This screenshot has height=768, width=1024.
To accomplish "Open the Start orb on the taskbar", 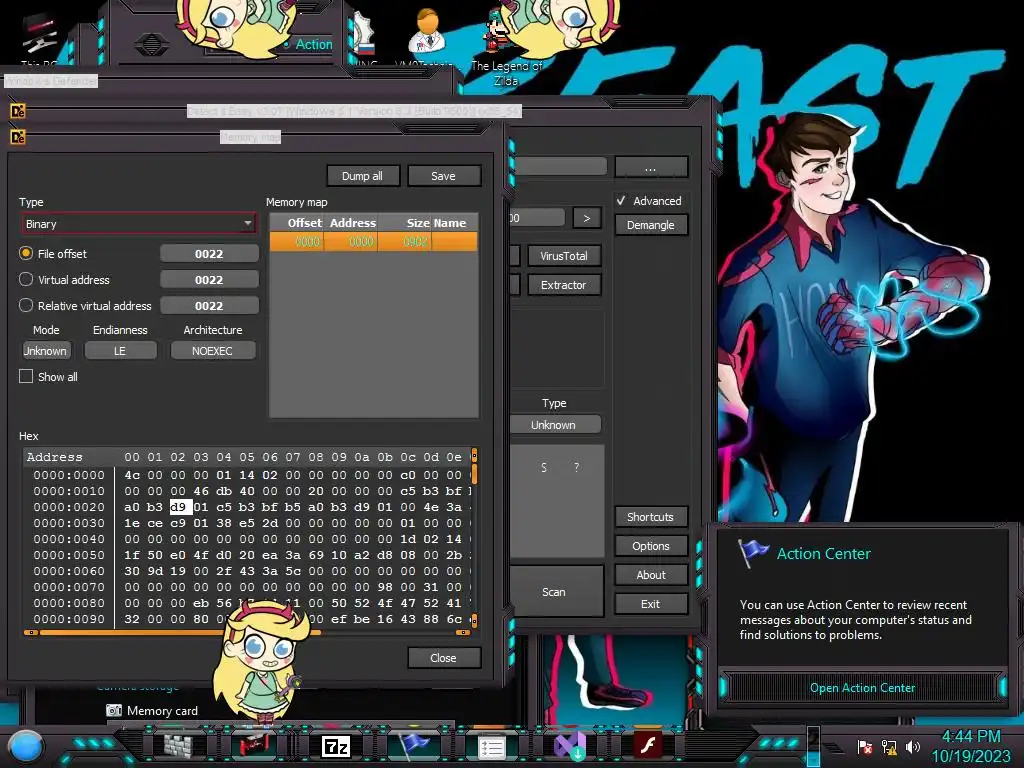I will point(26,746).
